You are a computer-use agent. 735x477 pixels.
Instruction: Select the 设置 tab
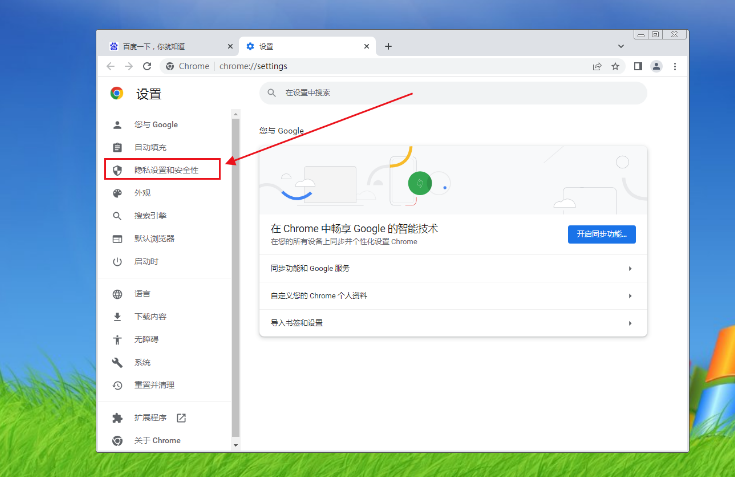point(308,46)
